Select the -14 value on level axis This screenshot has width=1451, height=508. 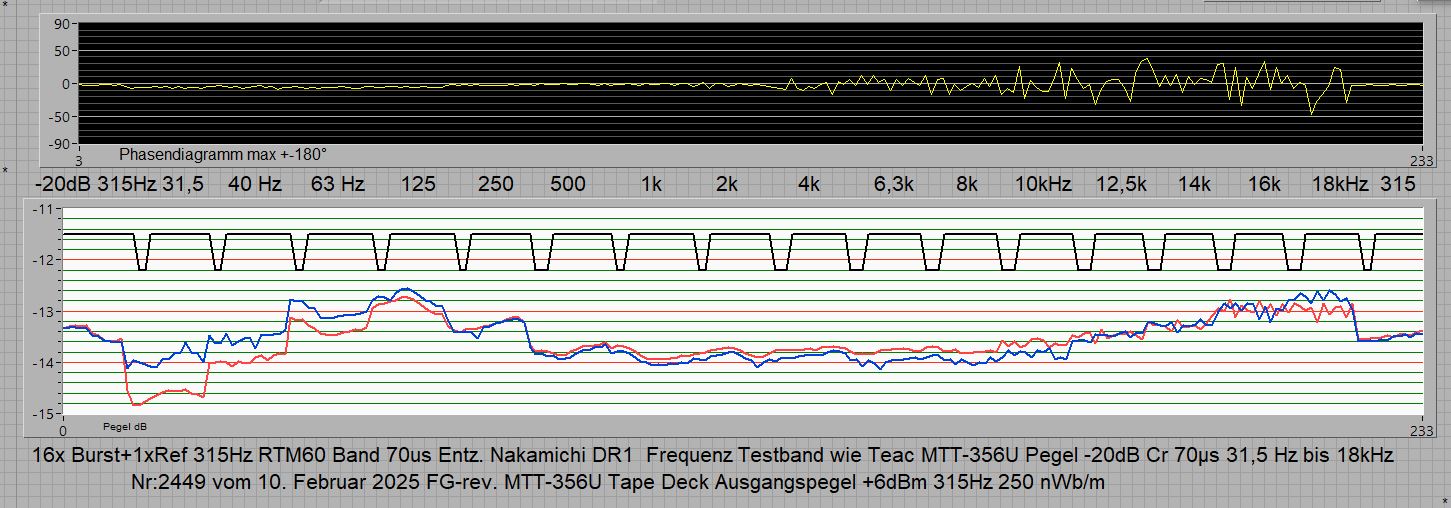pos(45,363)
